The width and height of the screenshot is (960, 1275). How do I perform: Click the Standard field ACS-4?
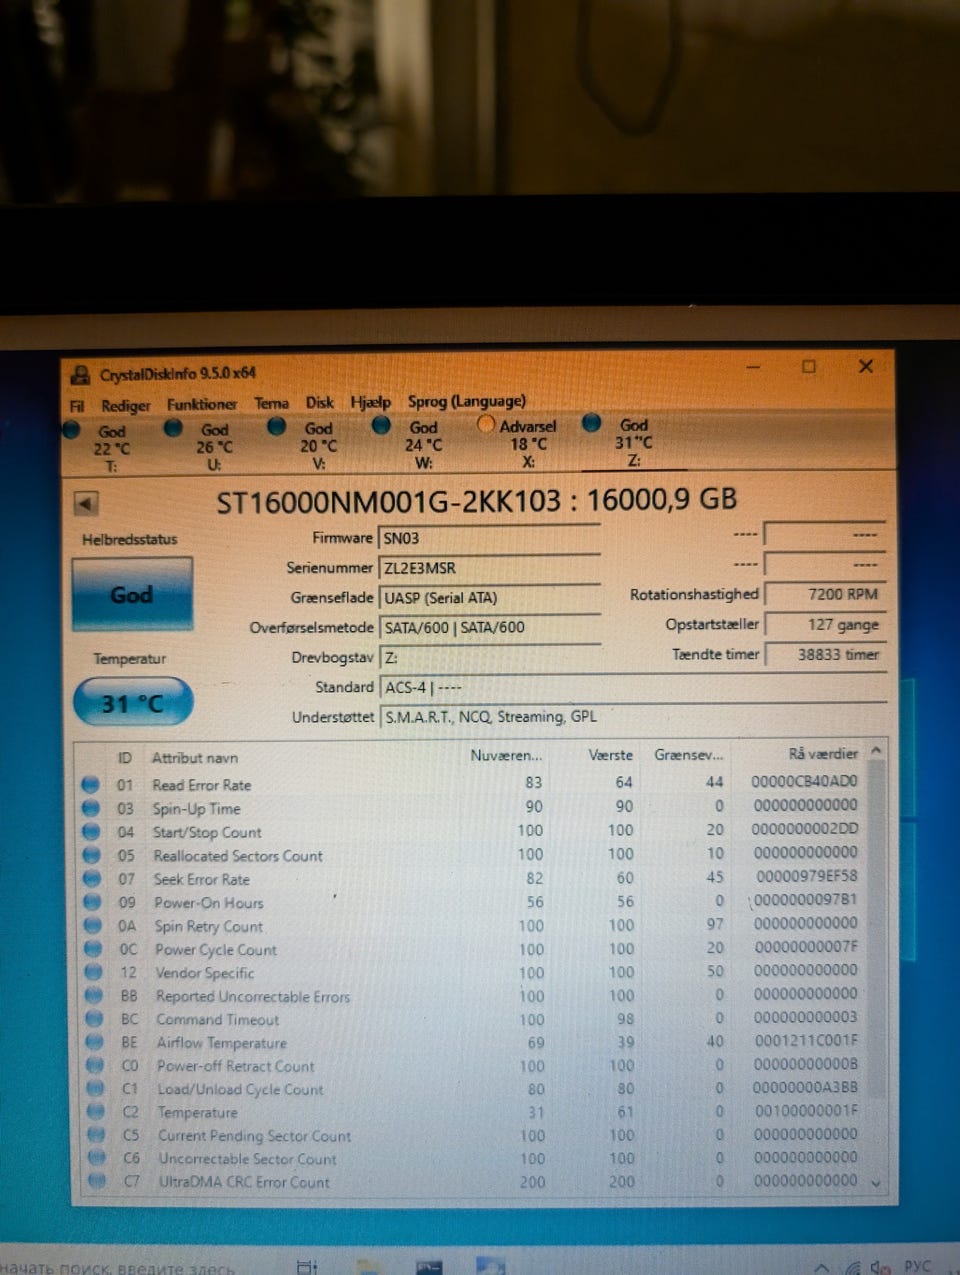pos(632,688)
